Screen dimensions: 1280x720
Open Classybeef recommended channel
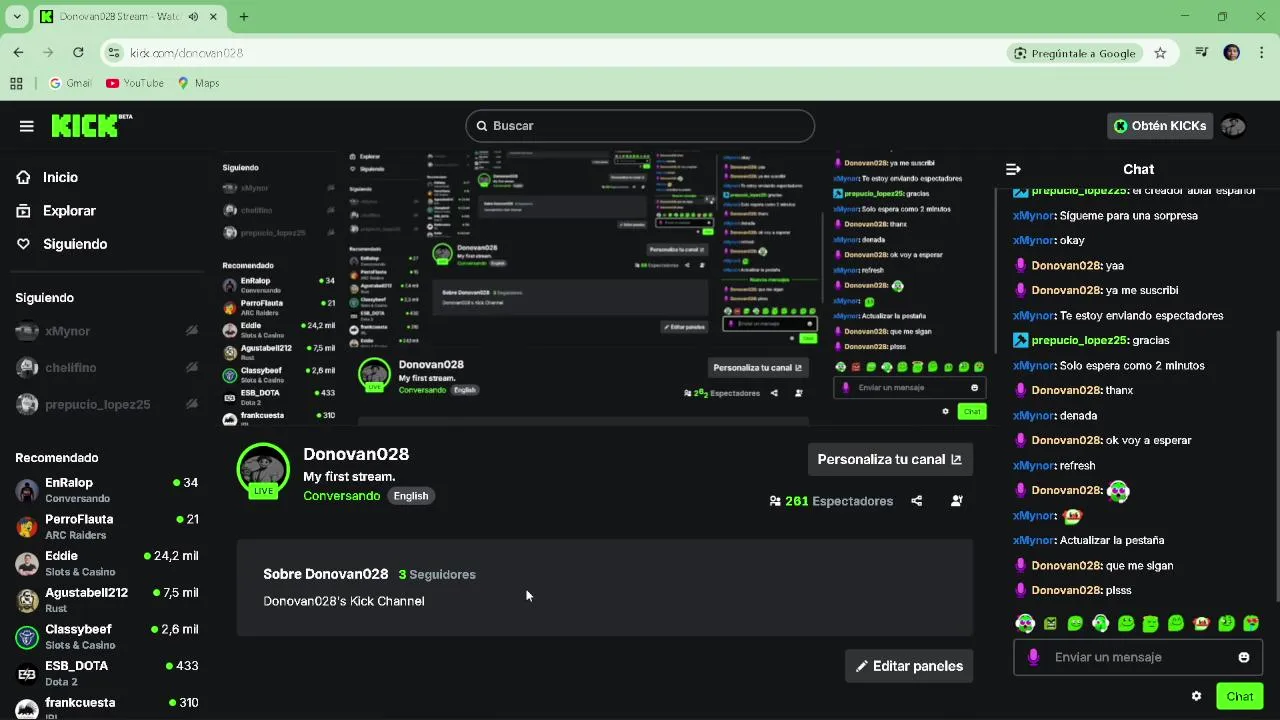coord(107,637)
